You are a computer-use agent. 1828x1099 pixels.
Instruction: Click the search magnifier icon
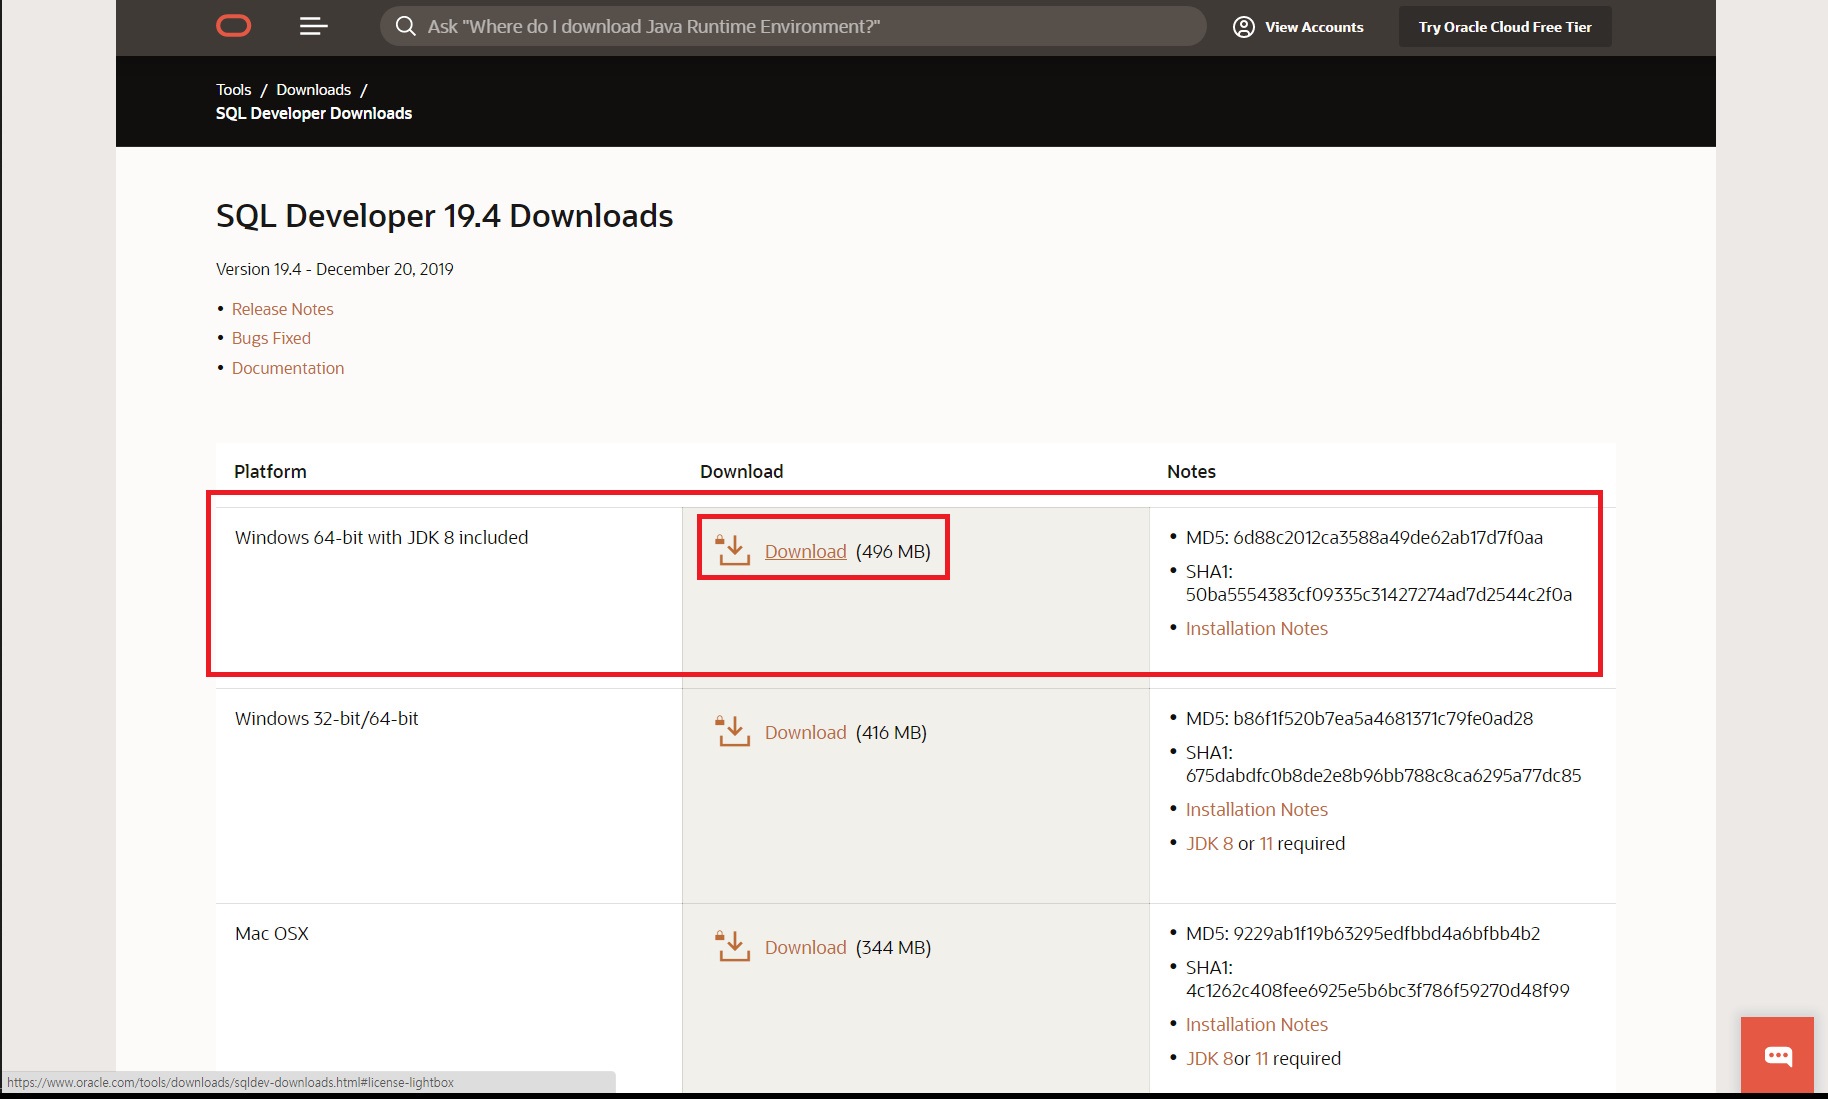click(x=405, y=26)
